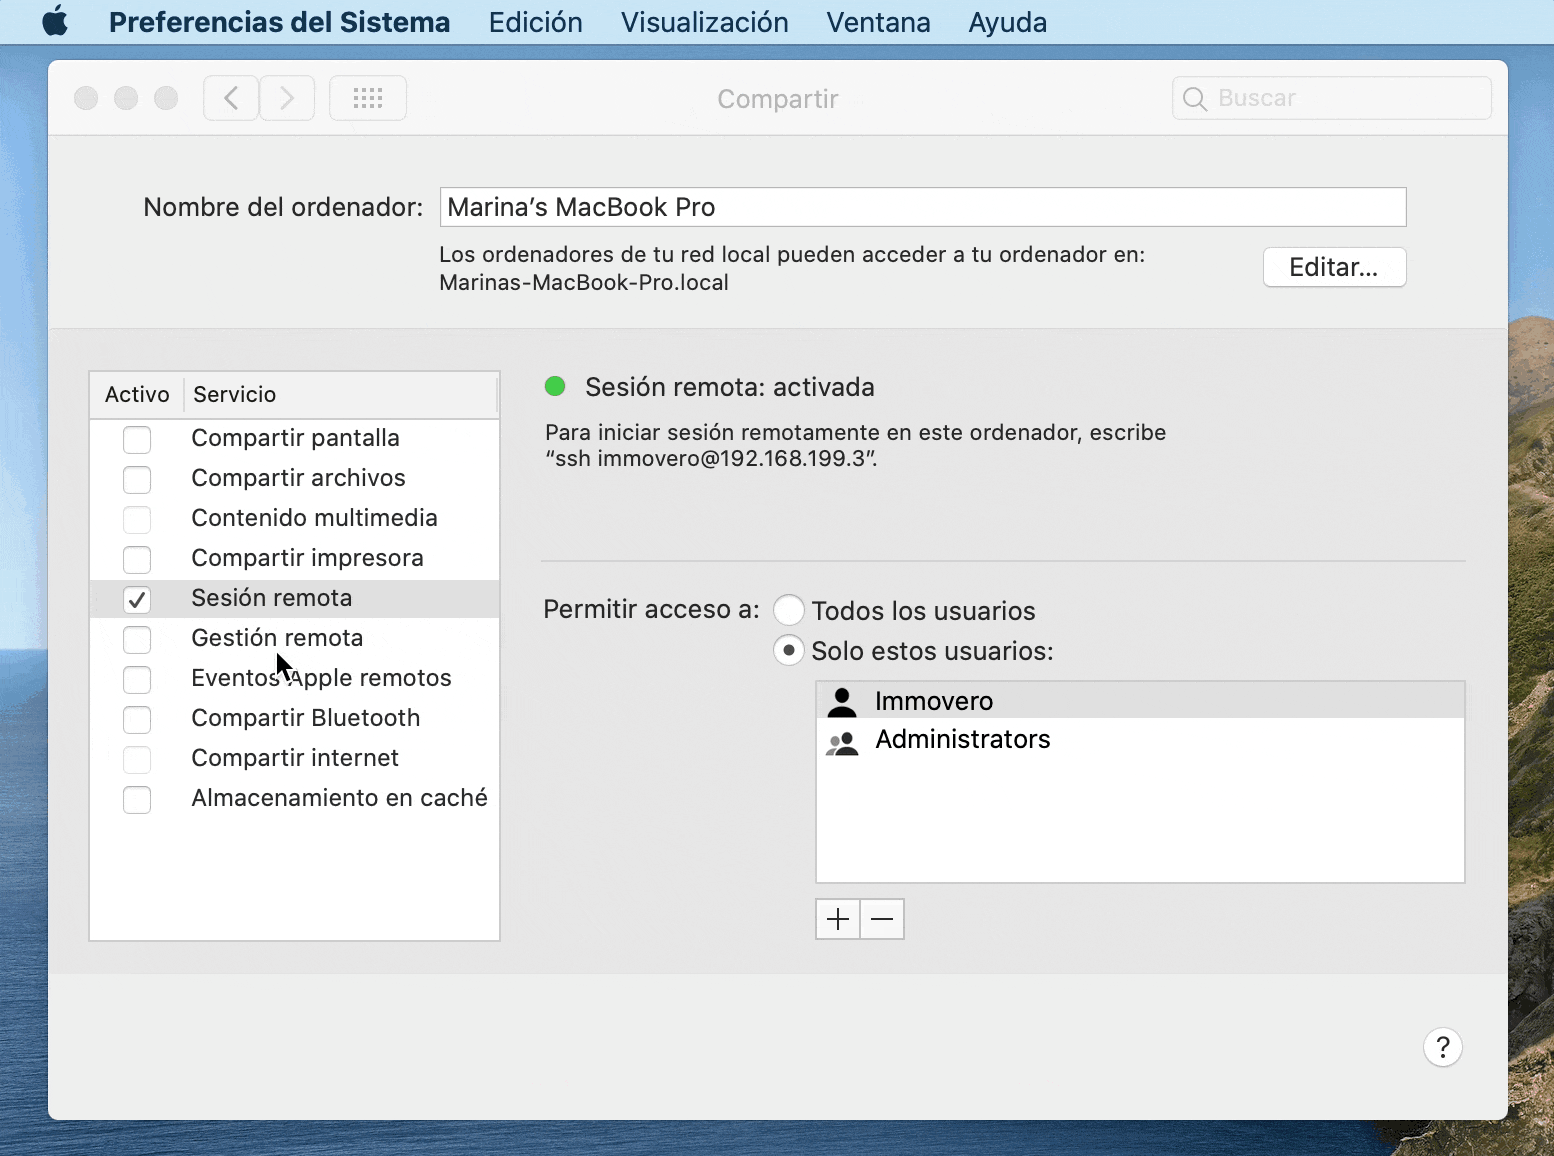Image resolution: width=1554 pixels, height=1156 pixels.
Task: Select Compartir archivos service row
Action: point(294,479)
